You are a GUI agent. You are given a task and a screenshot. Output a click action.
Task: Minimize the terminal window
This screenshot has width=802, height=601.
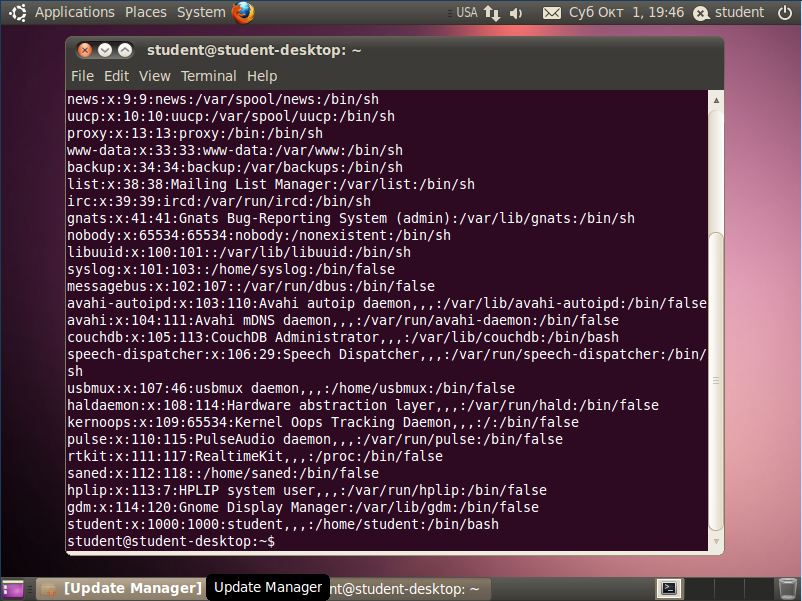point(105,50)
